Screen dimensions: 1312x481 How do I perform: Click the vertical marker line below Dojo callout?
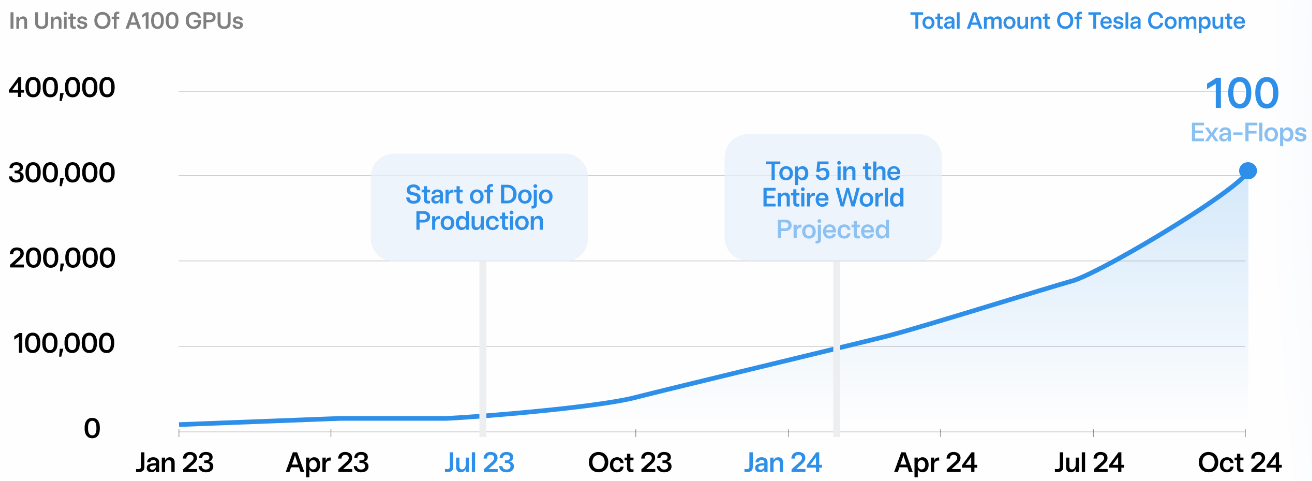(x=482, y=340)
